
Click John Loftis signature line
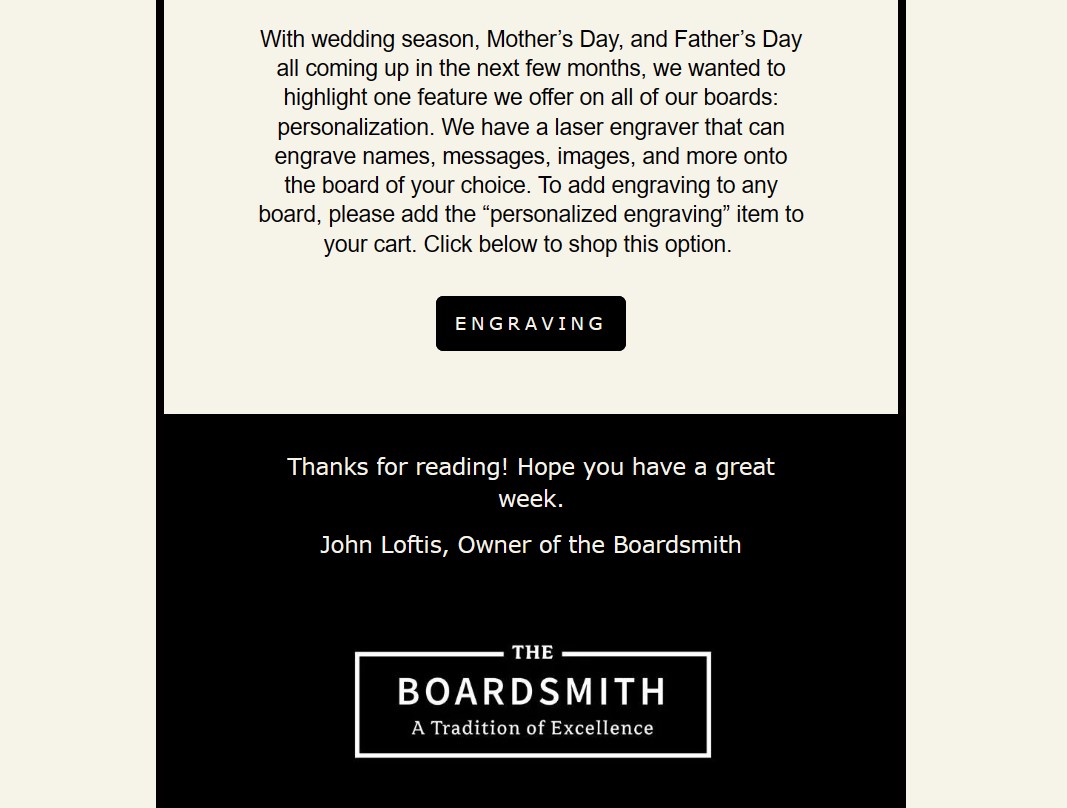(531, 545)
